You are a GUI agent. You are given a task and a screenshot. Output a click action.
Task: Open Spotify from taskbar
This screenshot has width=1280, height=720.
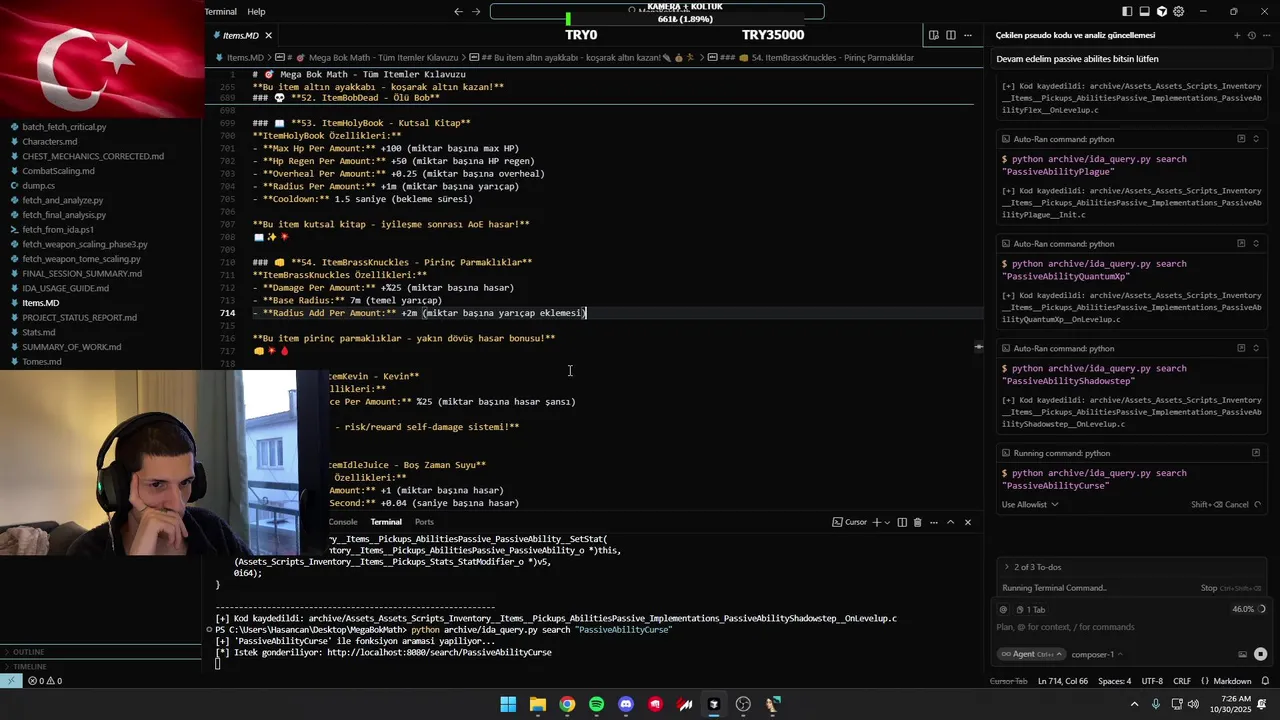596,704
